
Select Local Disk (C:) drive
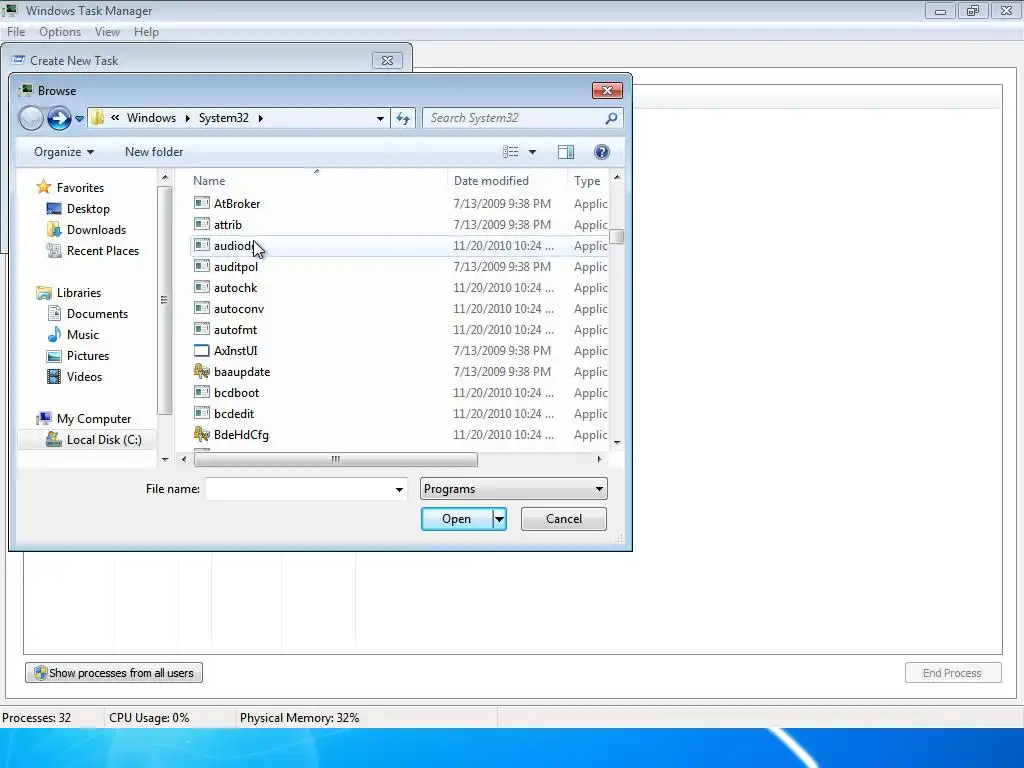tap(104, 440)
